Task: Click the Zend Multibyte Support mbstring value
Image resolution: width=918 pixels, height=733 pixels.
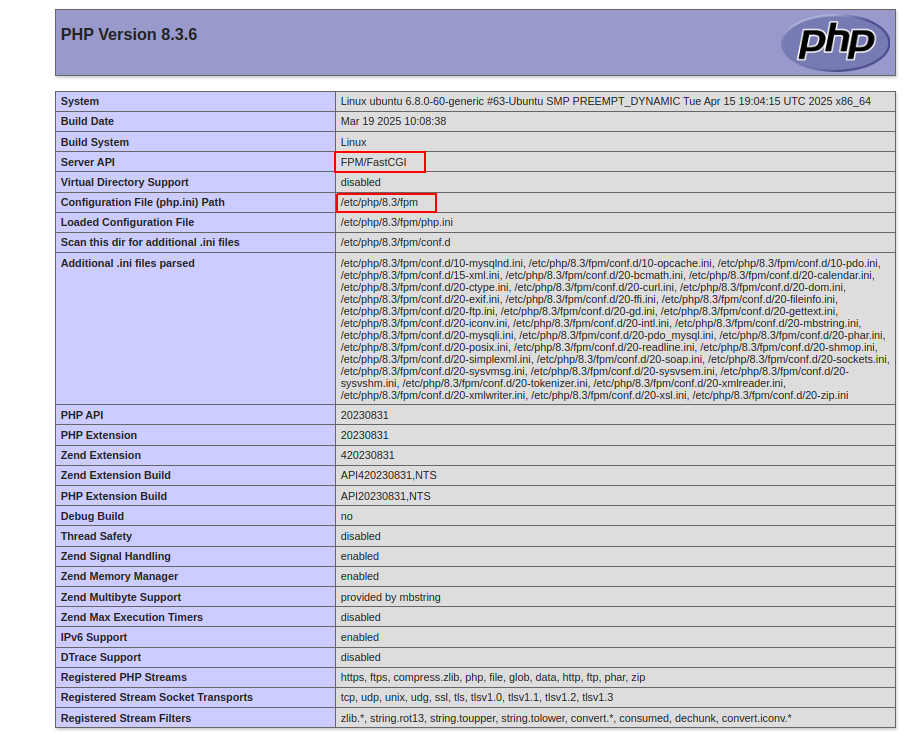Action: (x=390, y=597)
